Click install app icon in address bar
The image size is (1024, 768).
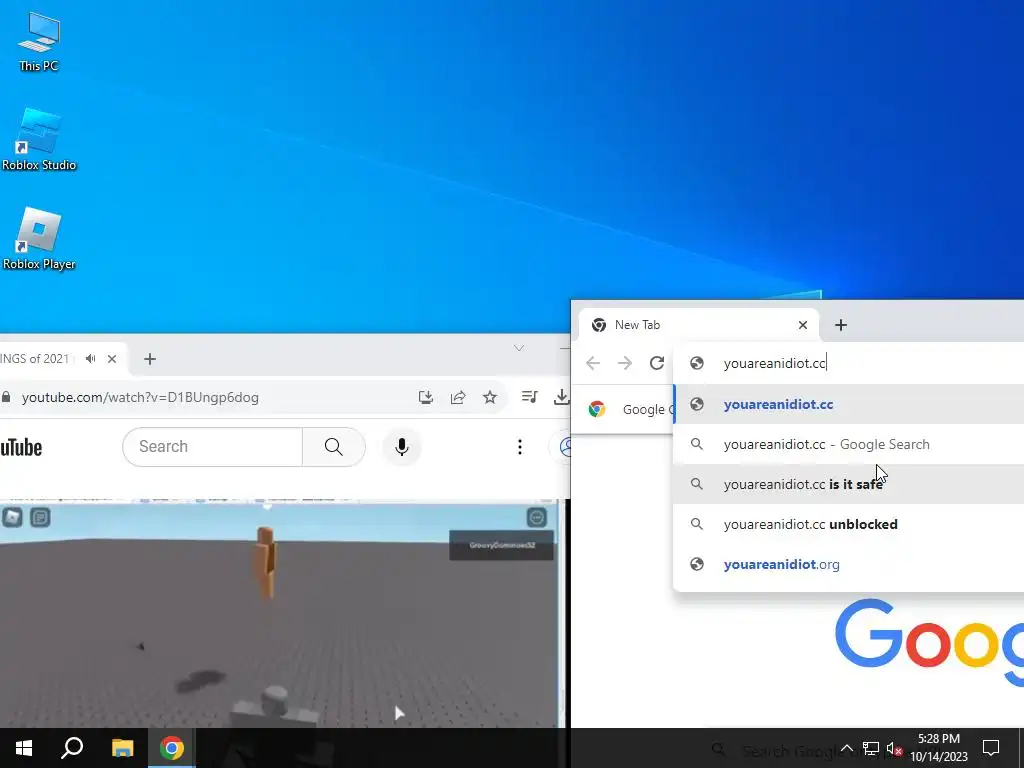point(426,397)
